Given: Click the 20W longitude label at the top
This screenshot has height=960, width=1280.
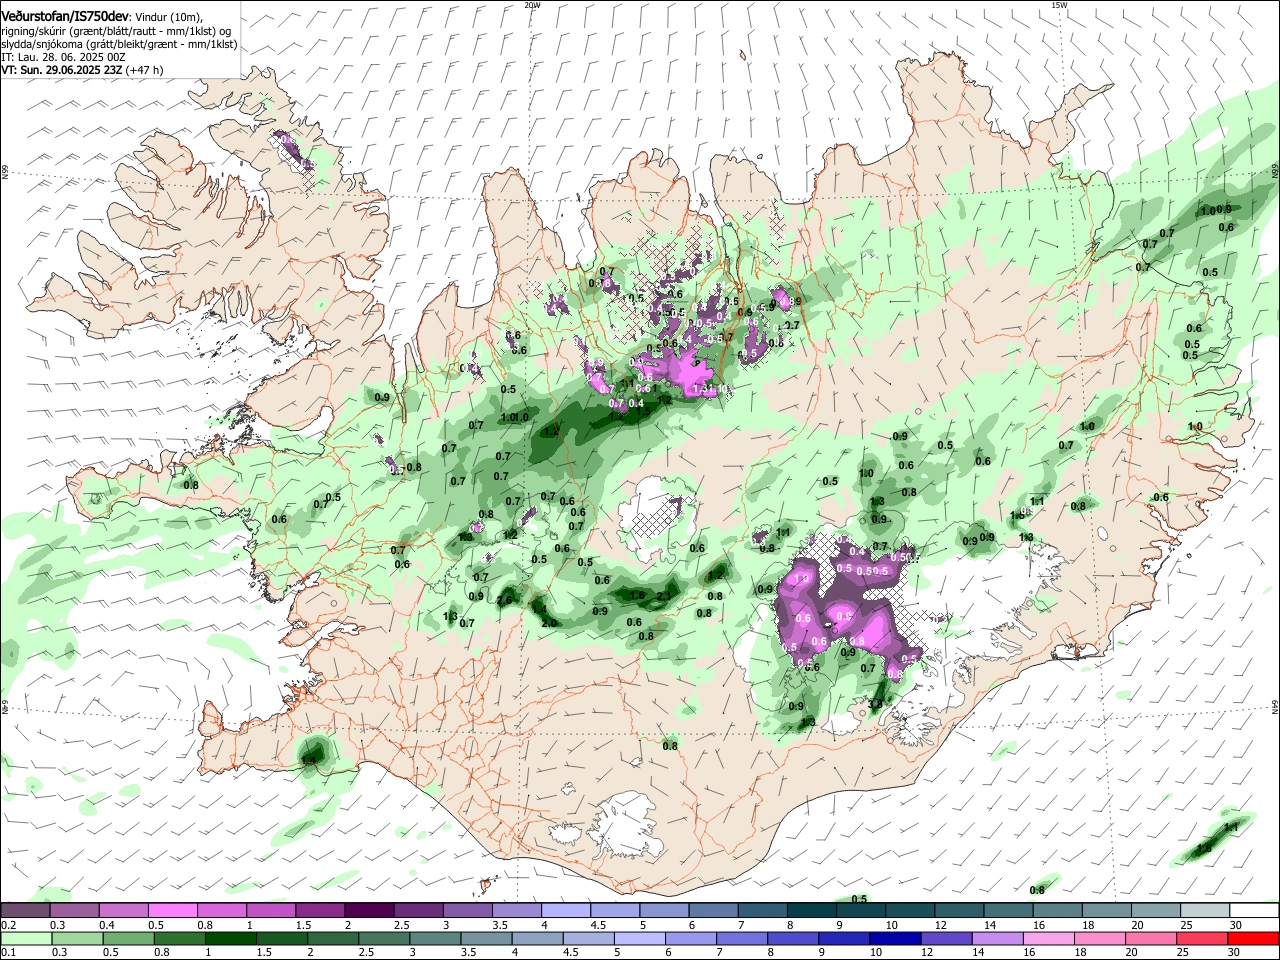Looking at the screenshot, I should pos(532,5).
